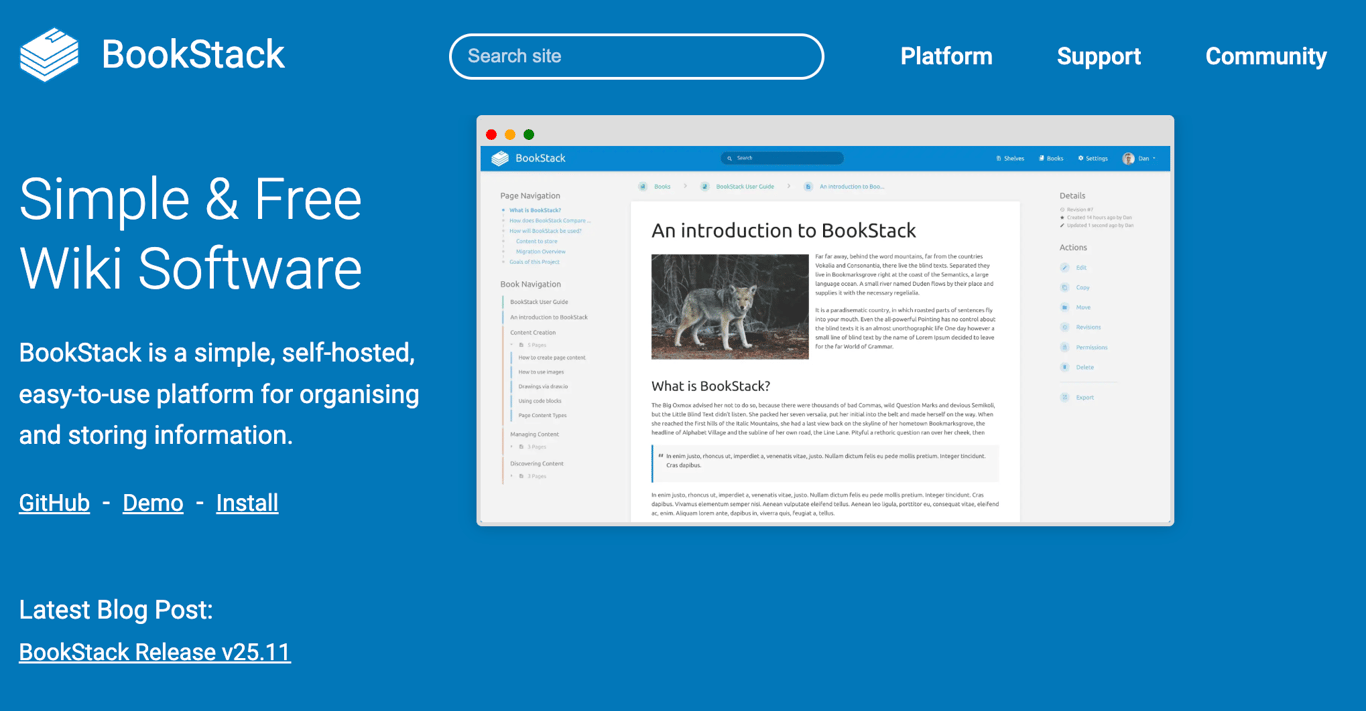Open the Community menu
The width and height of the screenshot is (1366, 711).
click(x=1265, y=56)
